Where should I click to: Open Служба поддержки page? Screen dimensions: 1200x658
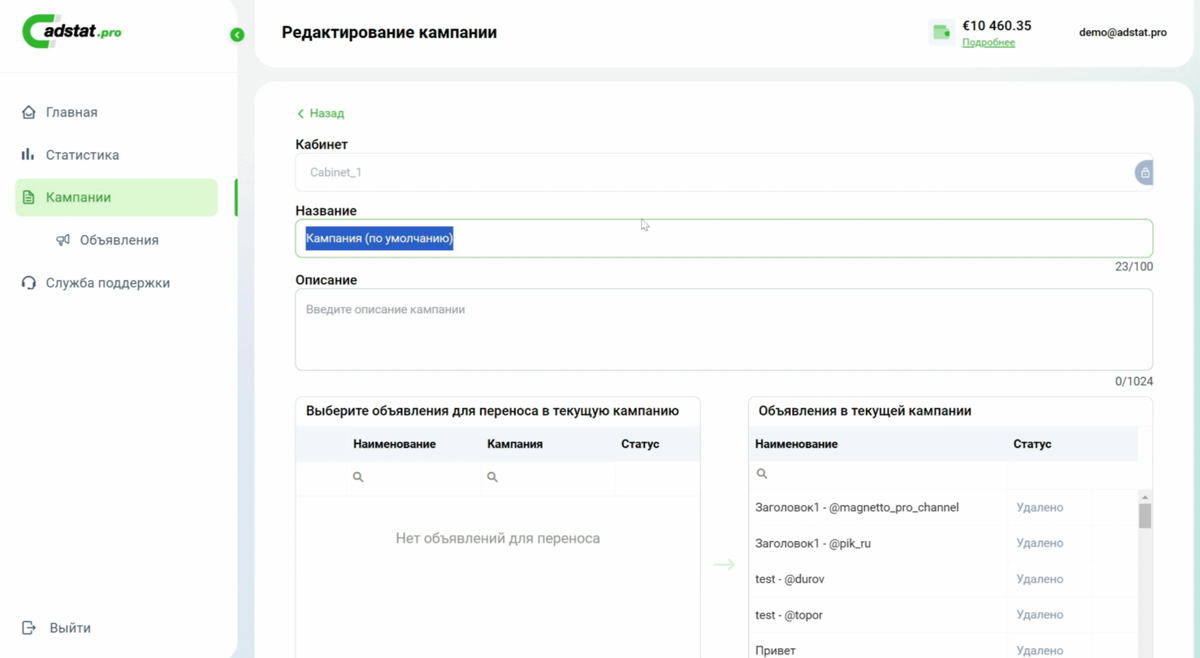tap(107, 283)
